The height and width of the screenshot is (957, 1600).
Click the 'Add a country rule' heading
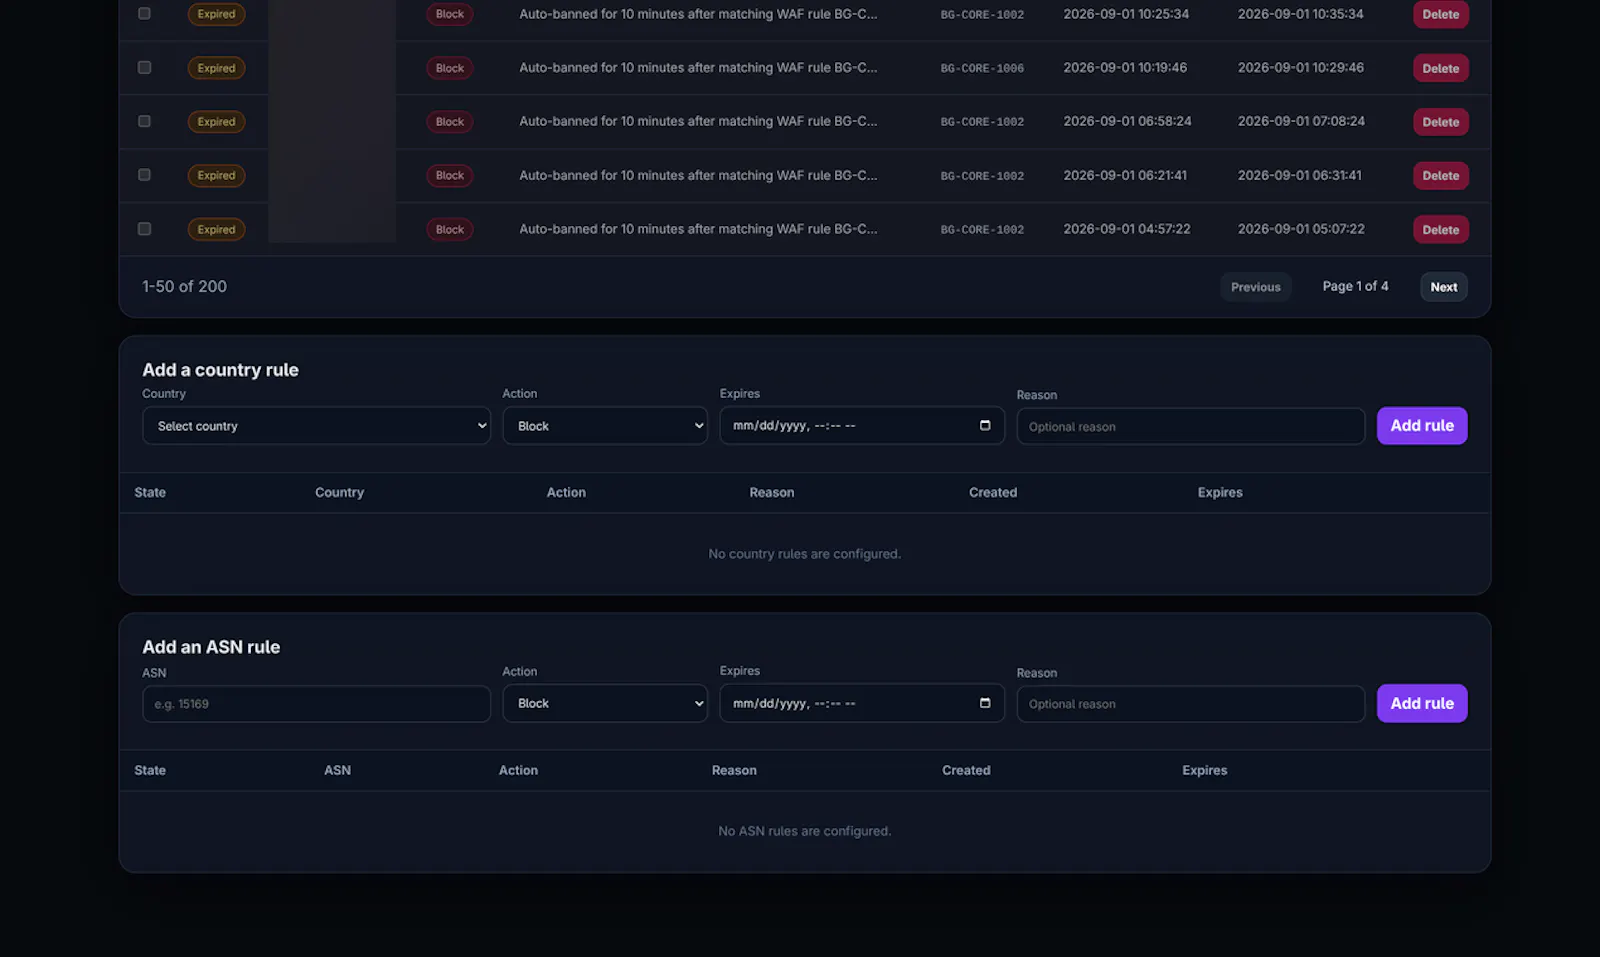(x=220, y=370)
